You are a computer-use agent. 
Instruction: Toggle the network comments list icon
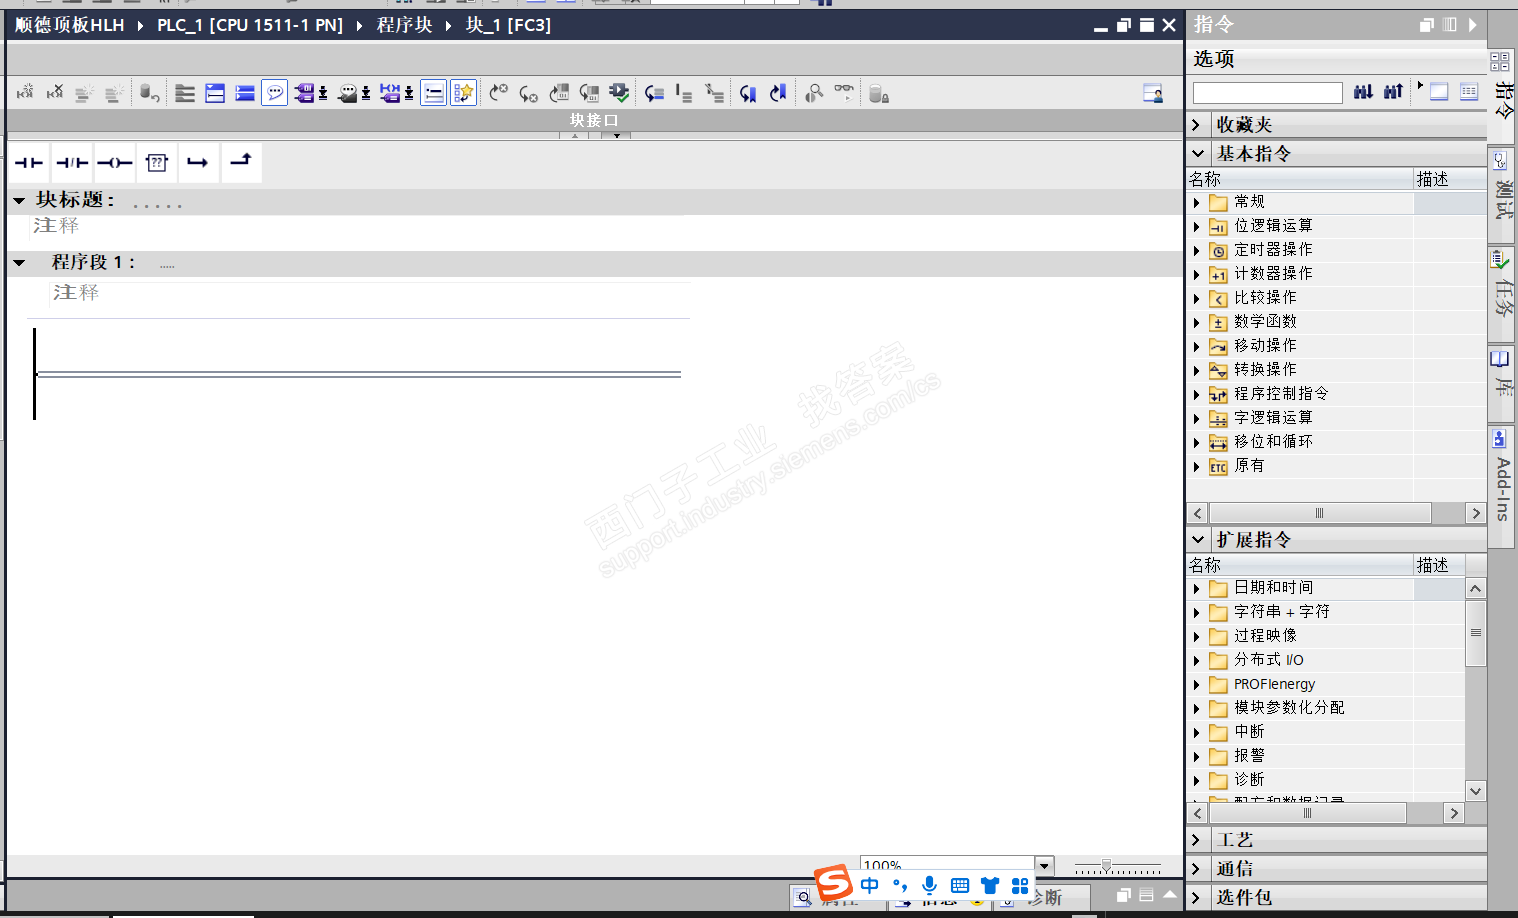pyautogui.click(x=434, y=93)
